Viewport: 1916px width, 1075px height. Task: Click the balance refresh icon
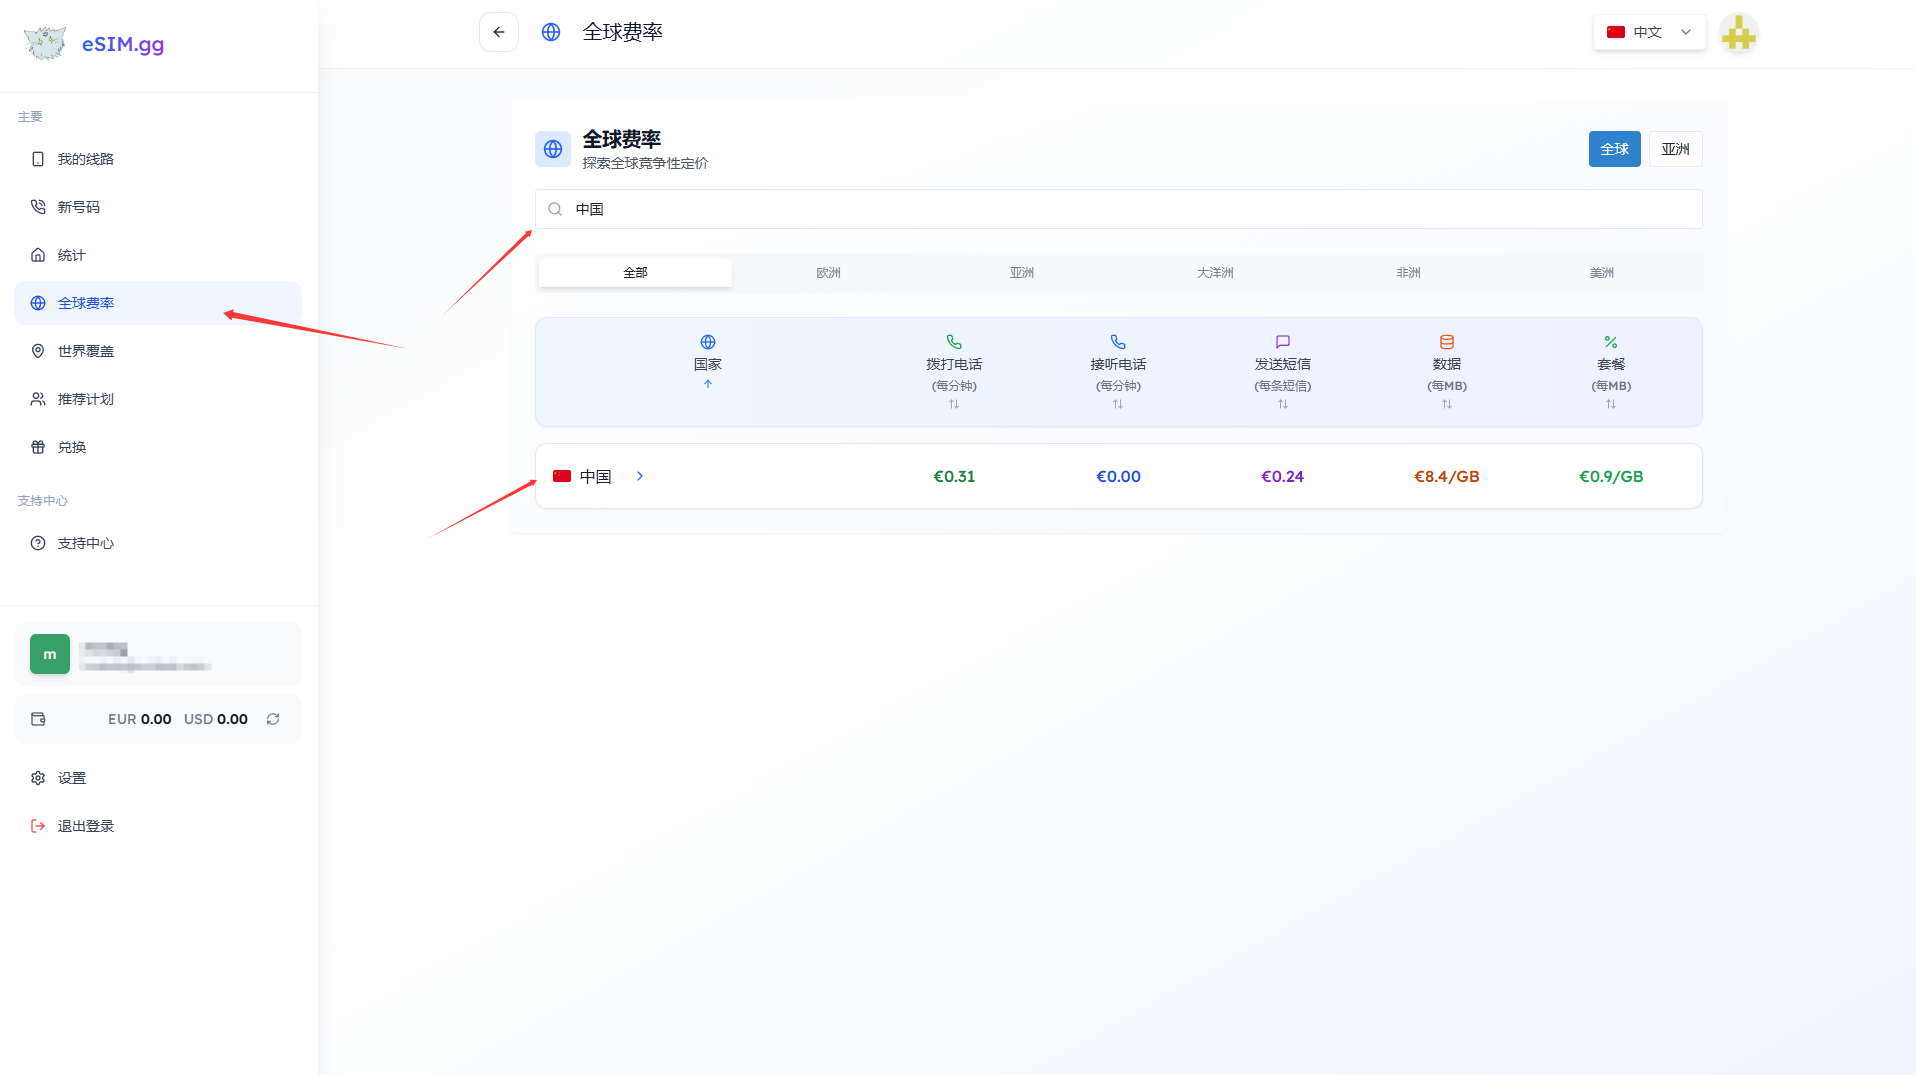point(273,719)
